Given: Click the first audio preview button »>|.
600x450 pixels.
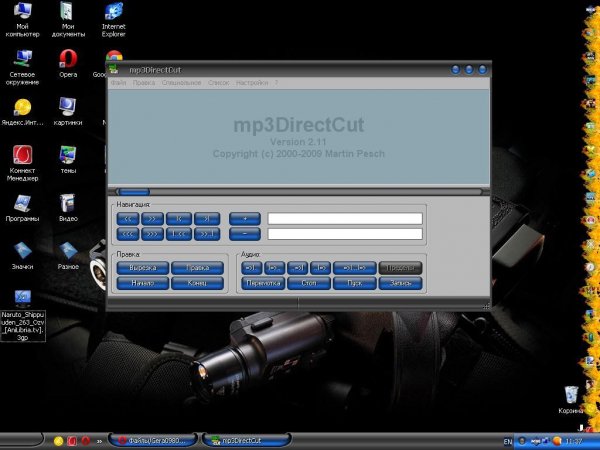Looking at the screenshot, I should (251, 268).
